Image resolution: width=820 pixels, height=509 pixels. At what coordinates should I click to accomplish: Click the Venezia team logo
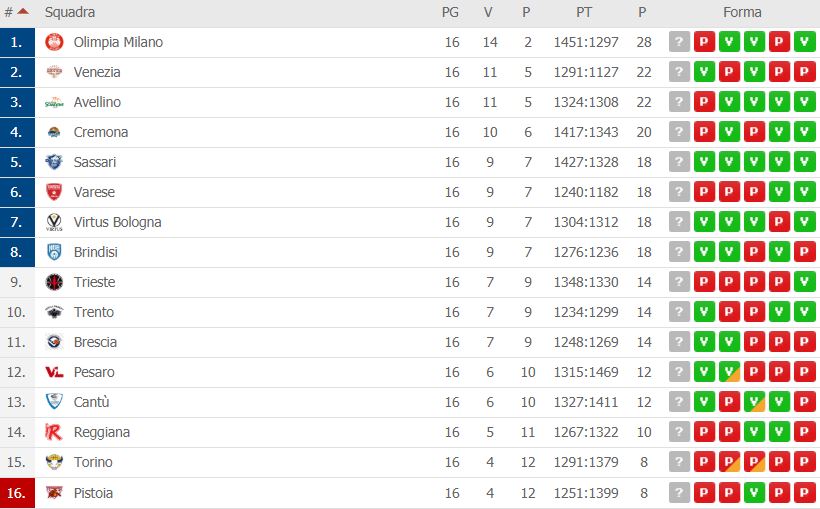tap(54, 72)
